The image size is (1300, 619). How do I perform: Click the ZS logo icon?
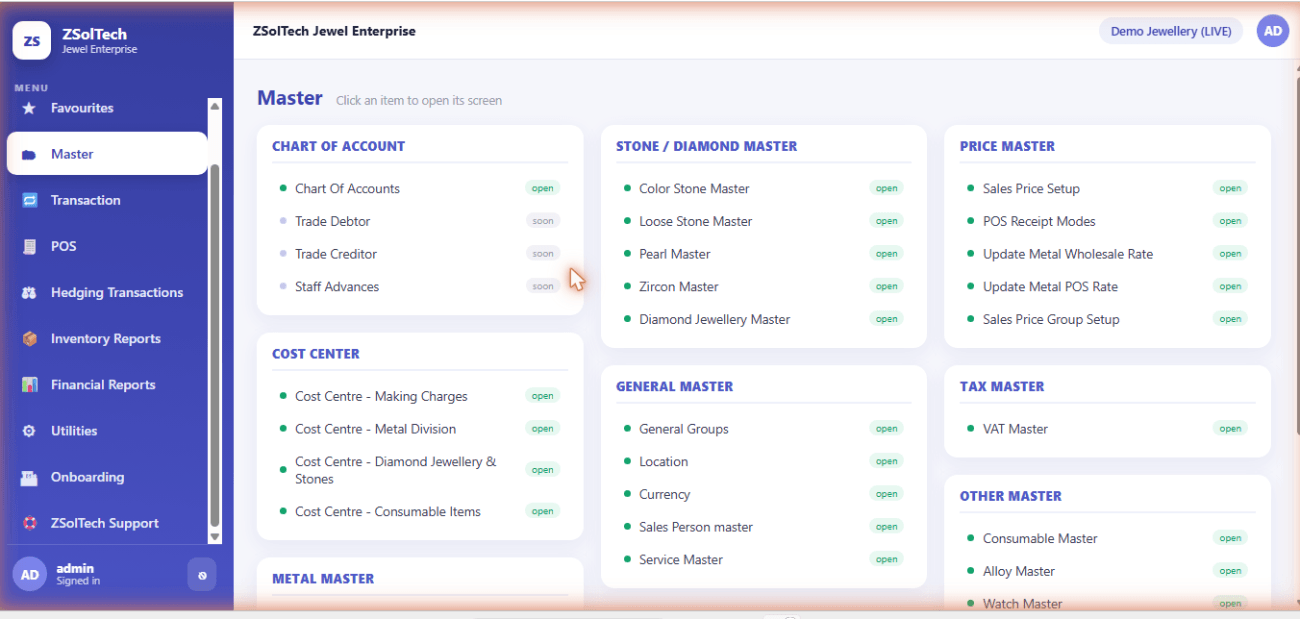[x=31, y=41]
